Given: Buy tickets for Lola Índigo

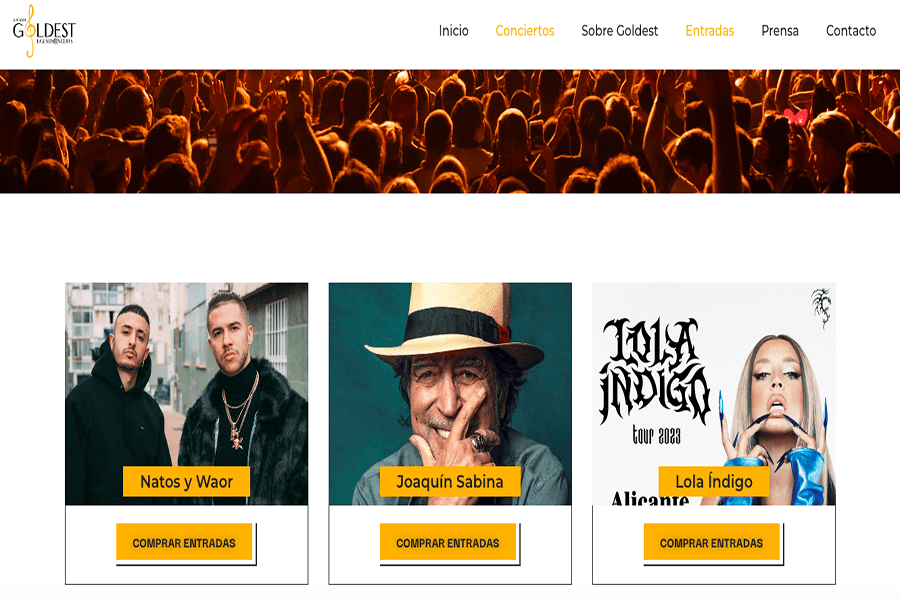Looking at the screenshot, I should [x=711, y=542].
